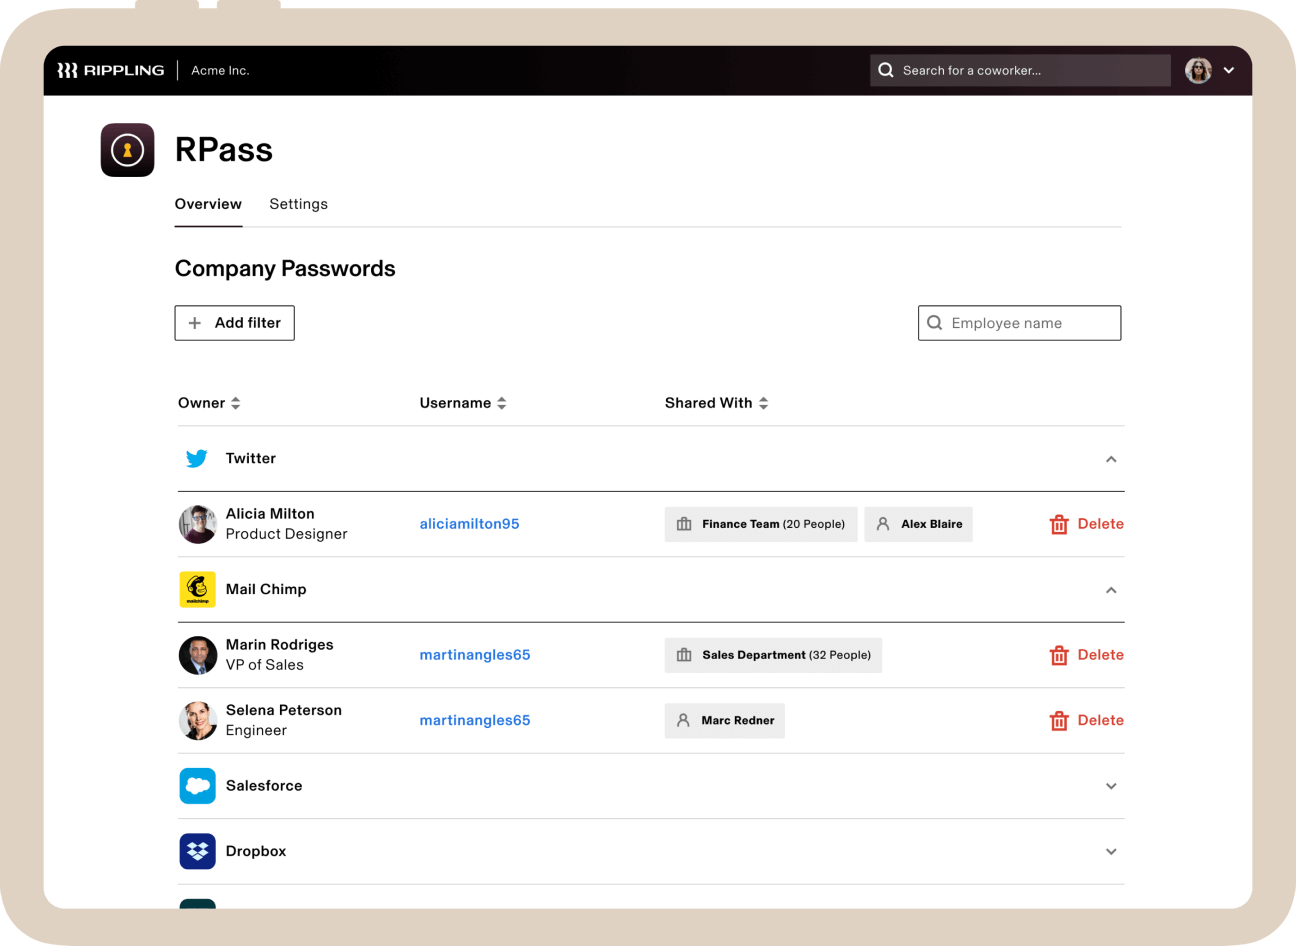
Task: Open martinangles65 link in Marin Rodriges row
Action: pyautogui.click(x=475, y=655)
